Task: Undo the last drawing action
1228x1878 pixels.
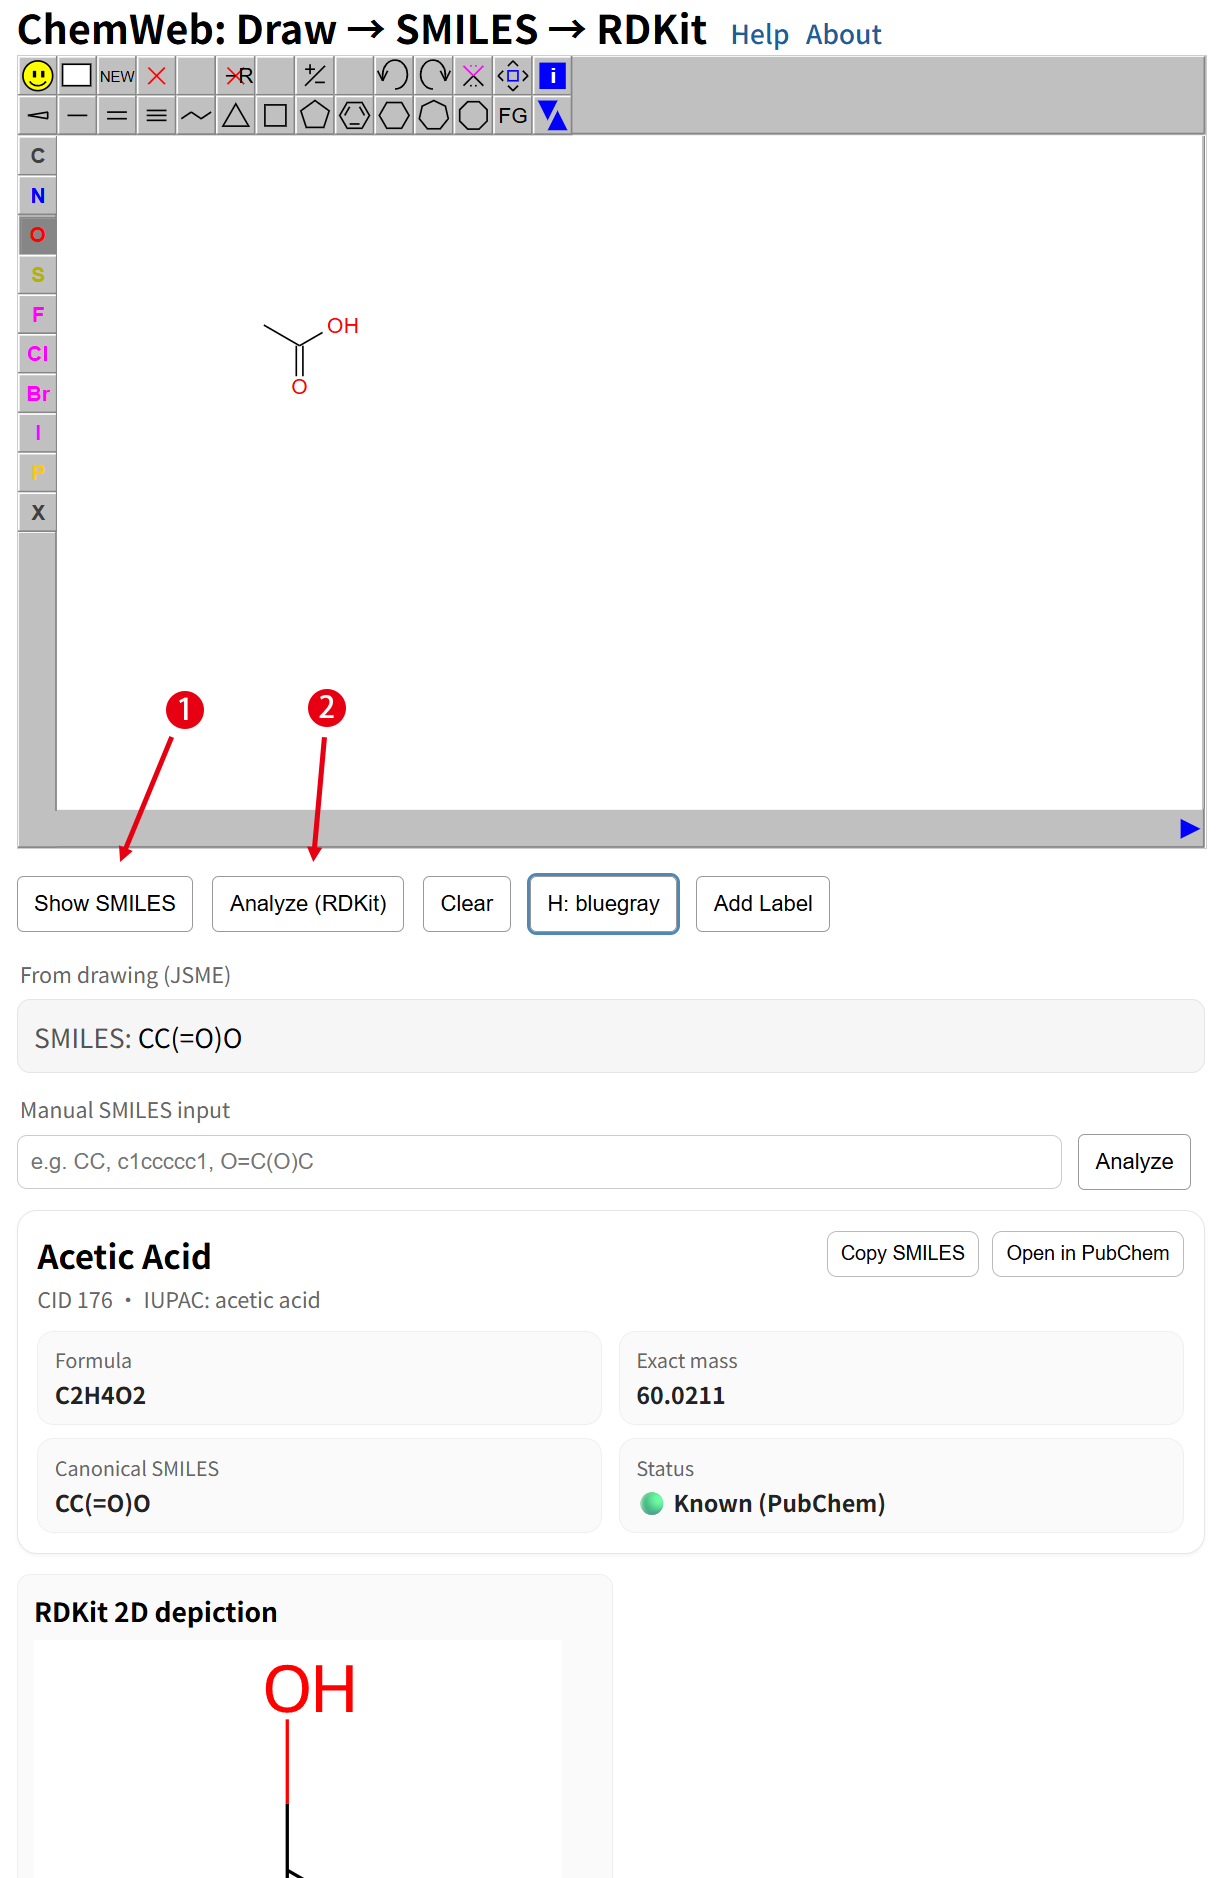Action: pyautogui.click(x=394, y=76)
